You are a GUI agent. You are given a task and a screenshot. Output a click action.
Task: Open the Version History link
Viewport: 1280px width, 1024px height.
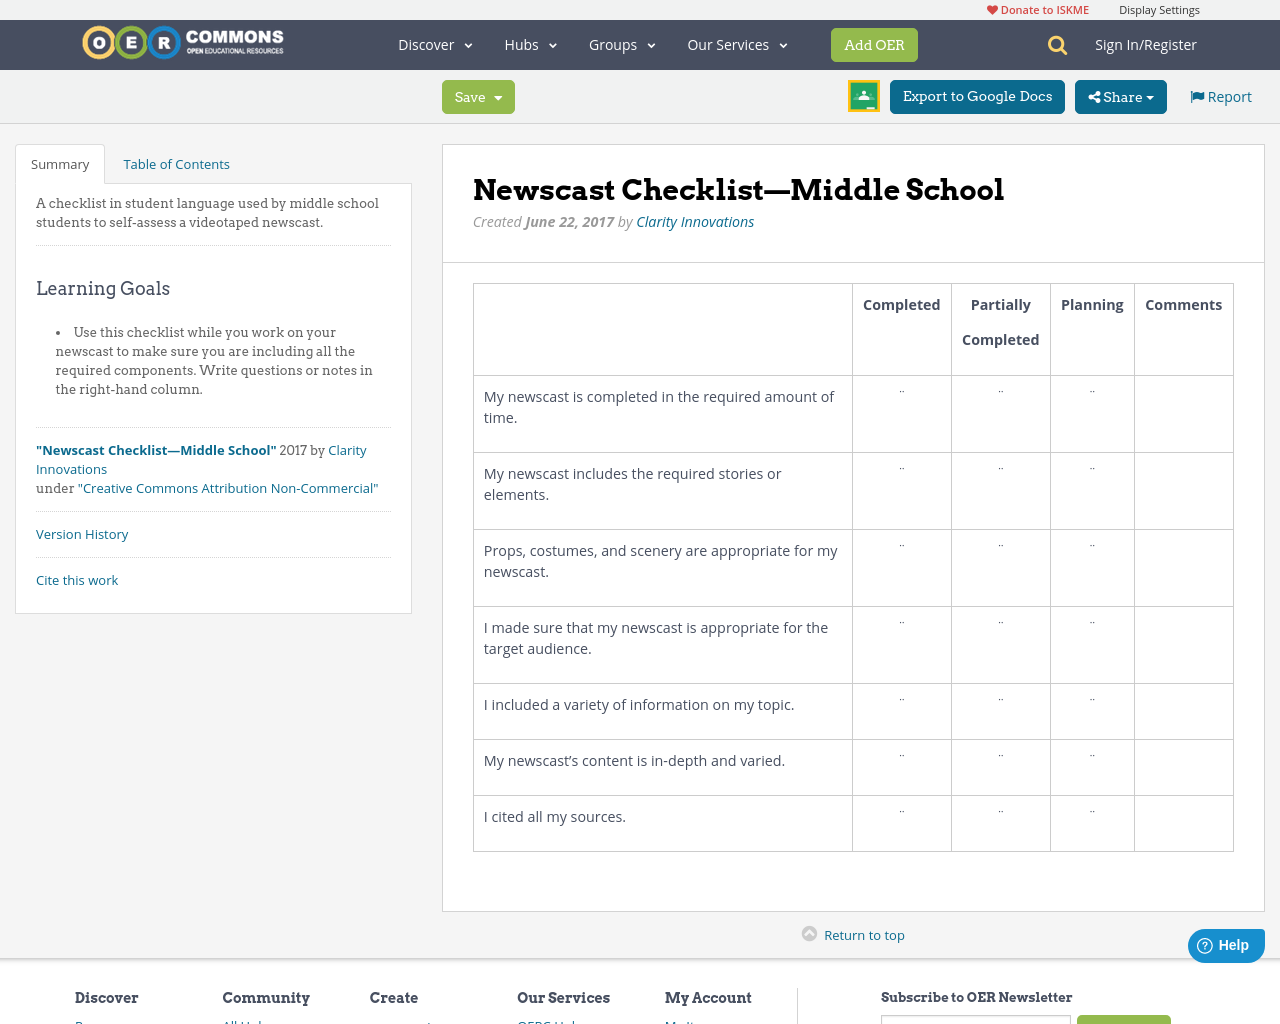coord(81,534)
